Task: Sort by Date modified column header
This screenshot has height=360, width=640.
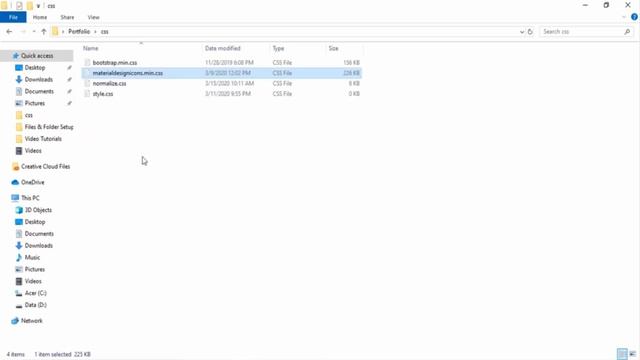Action: 222,48
